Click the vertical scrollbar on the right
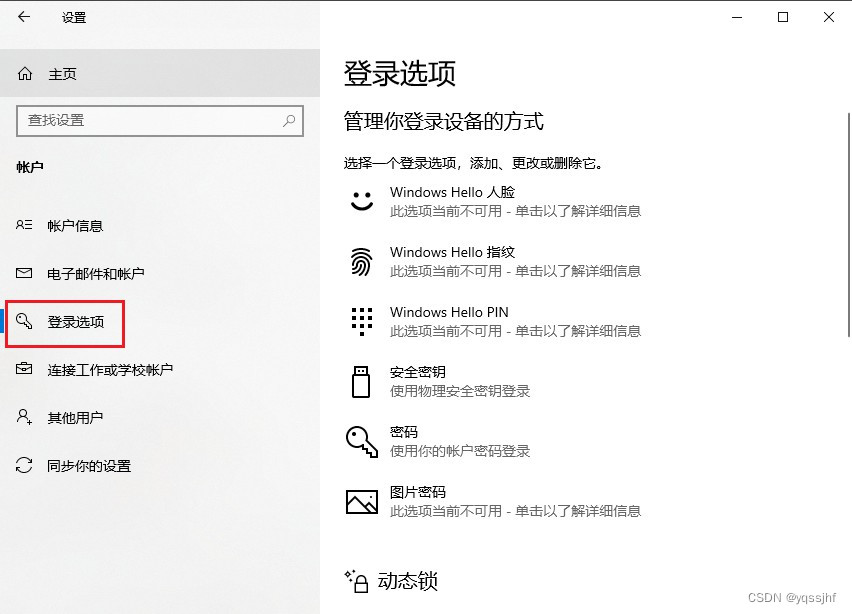Image resolution: width=852 pixels, height=614 pixels. pyautogui.click(x=848, y=224)
